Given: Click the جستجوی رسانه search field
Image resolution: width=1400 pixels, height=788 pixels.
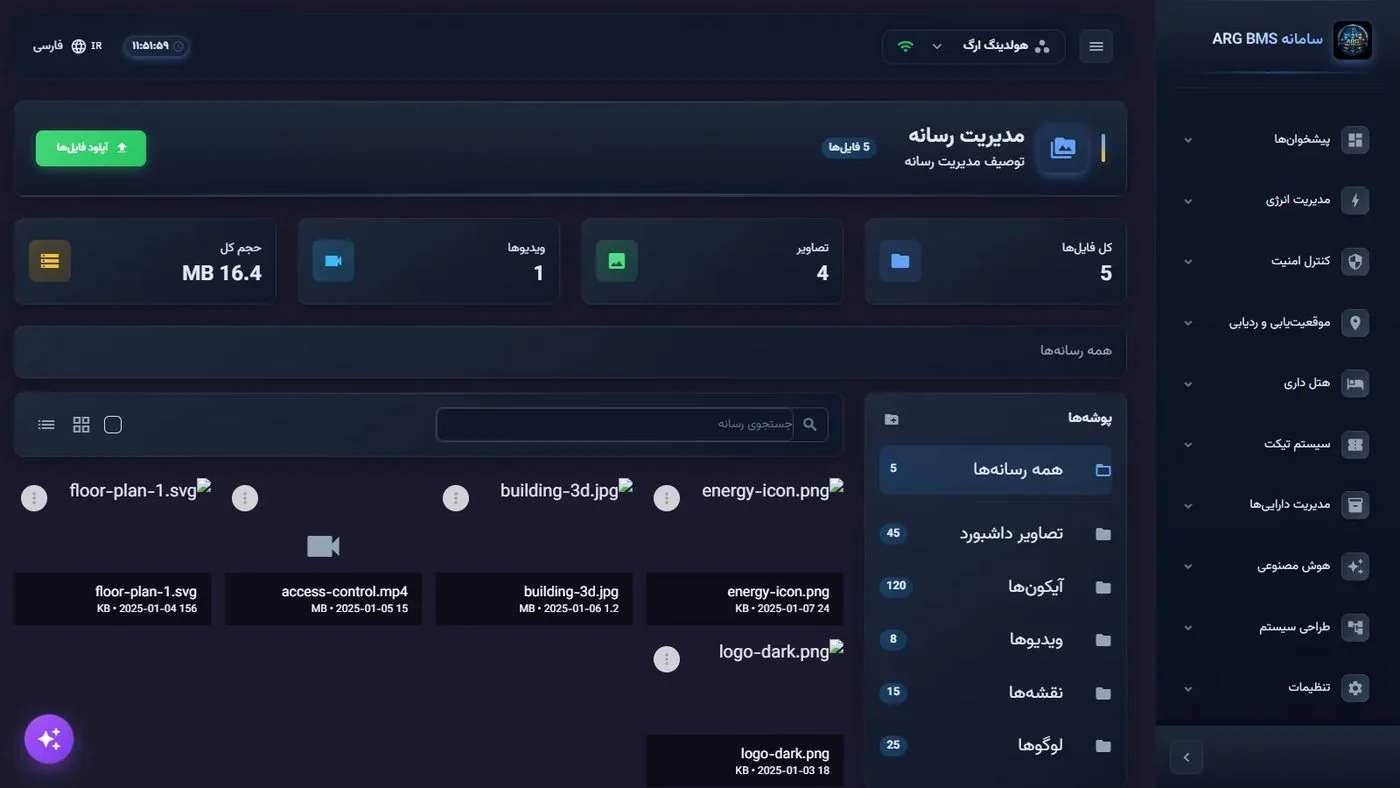Looking at the screenshot, I should [615, 425].
